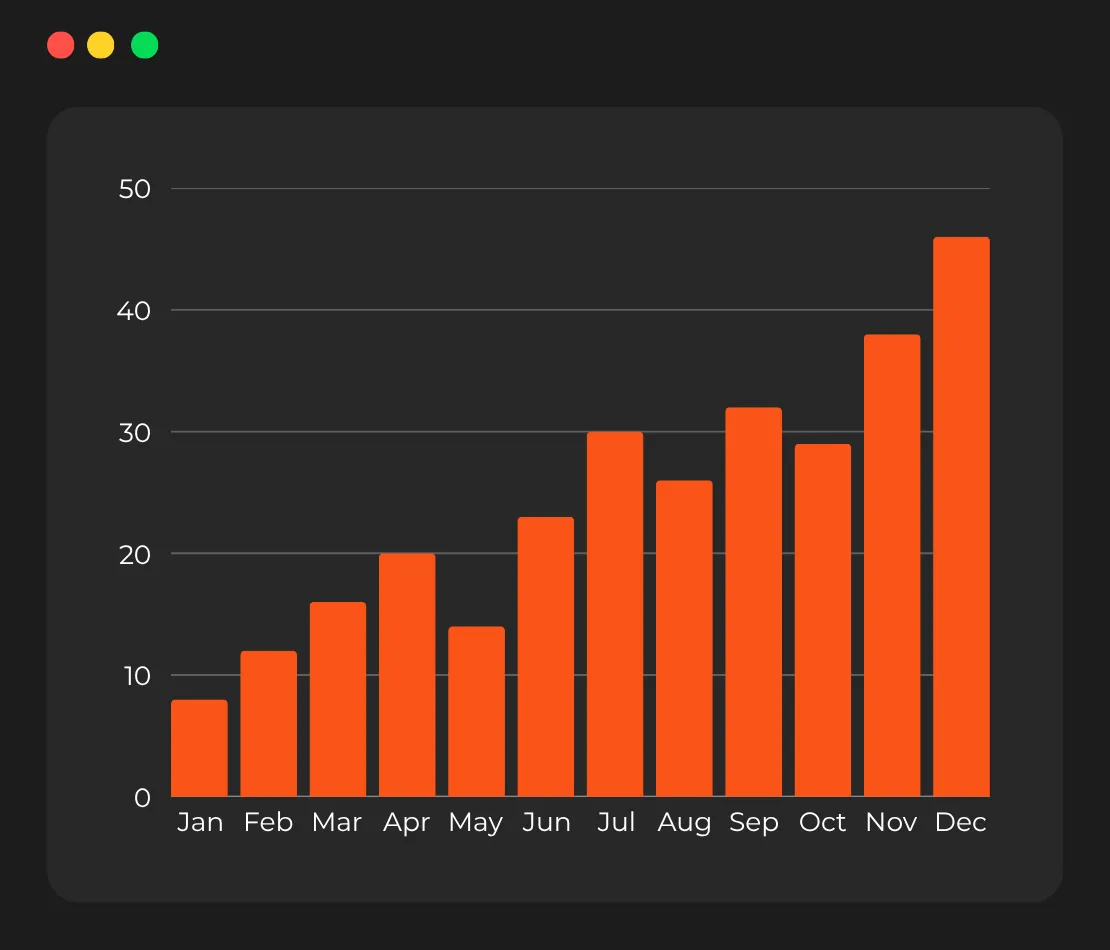Click the Jun month label
This screenshot has width=1110, height=950.
coord(546,823)
